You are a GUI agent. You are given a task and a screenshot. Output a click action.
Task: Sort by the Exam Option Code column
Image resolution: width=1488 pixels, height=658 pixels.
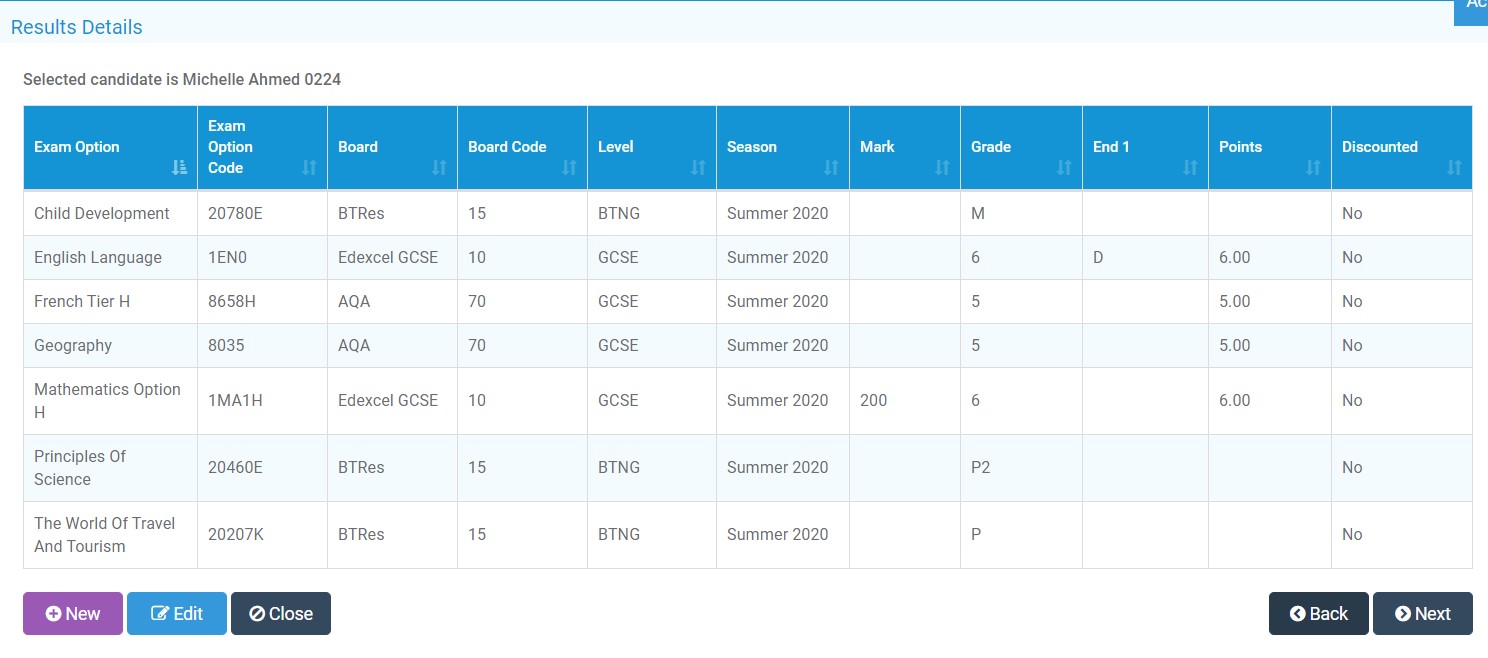pos(310,168)
